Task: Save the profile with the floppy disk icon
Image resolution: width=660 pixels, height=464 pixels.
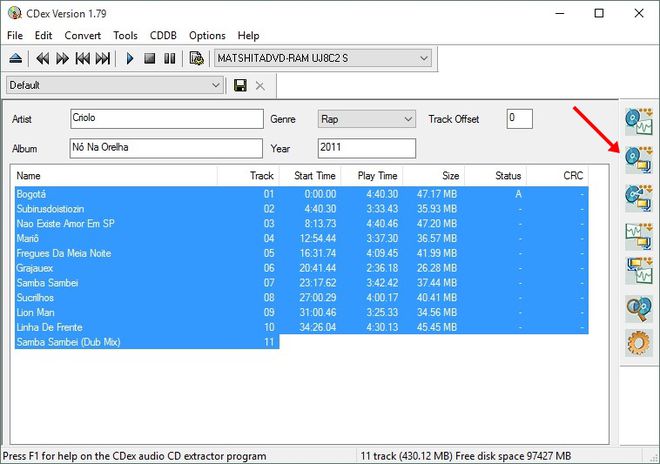Action: coord(240,85)
